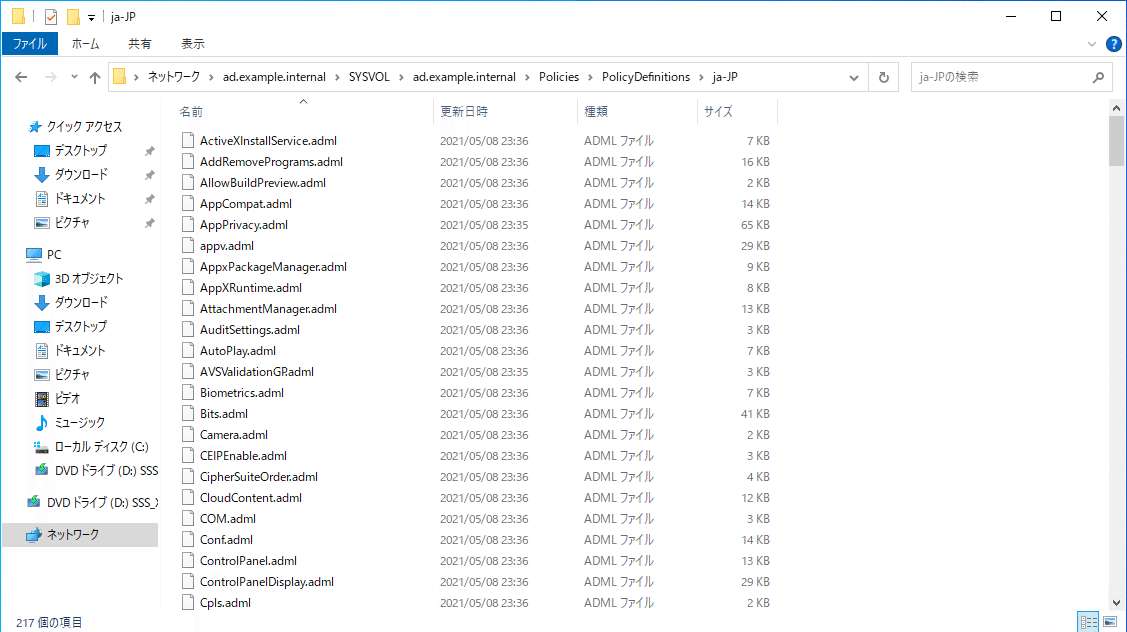
Task: Navigate up to parent folder with up arrow
Action: (95, 76)
